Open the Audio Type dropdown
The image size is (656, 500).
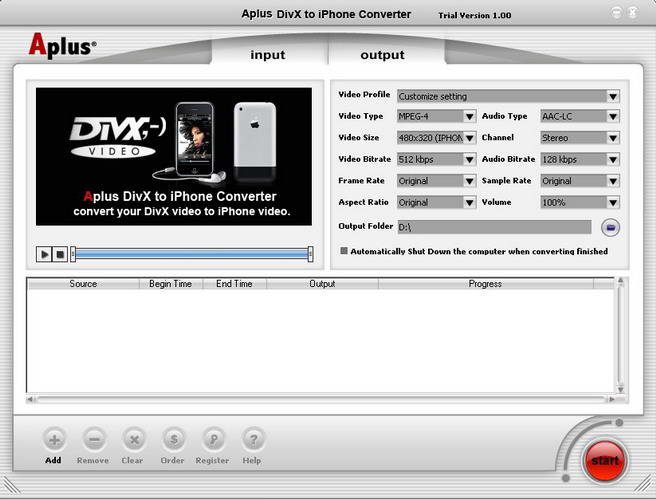[613, 116]
